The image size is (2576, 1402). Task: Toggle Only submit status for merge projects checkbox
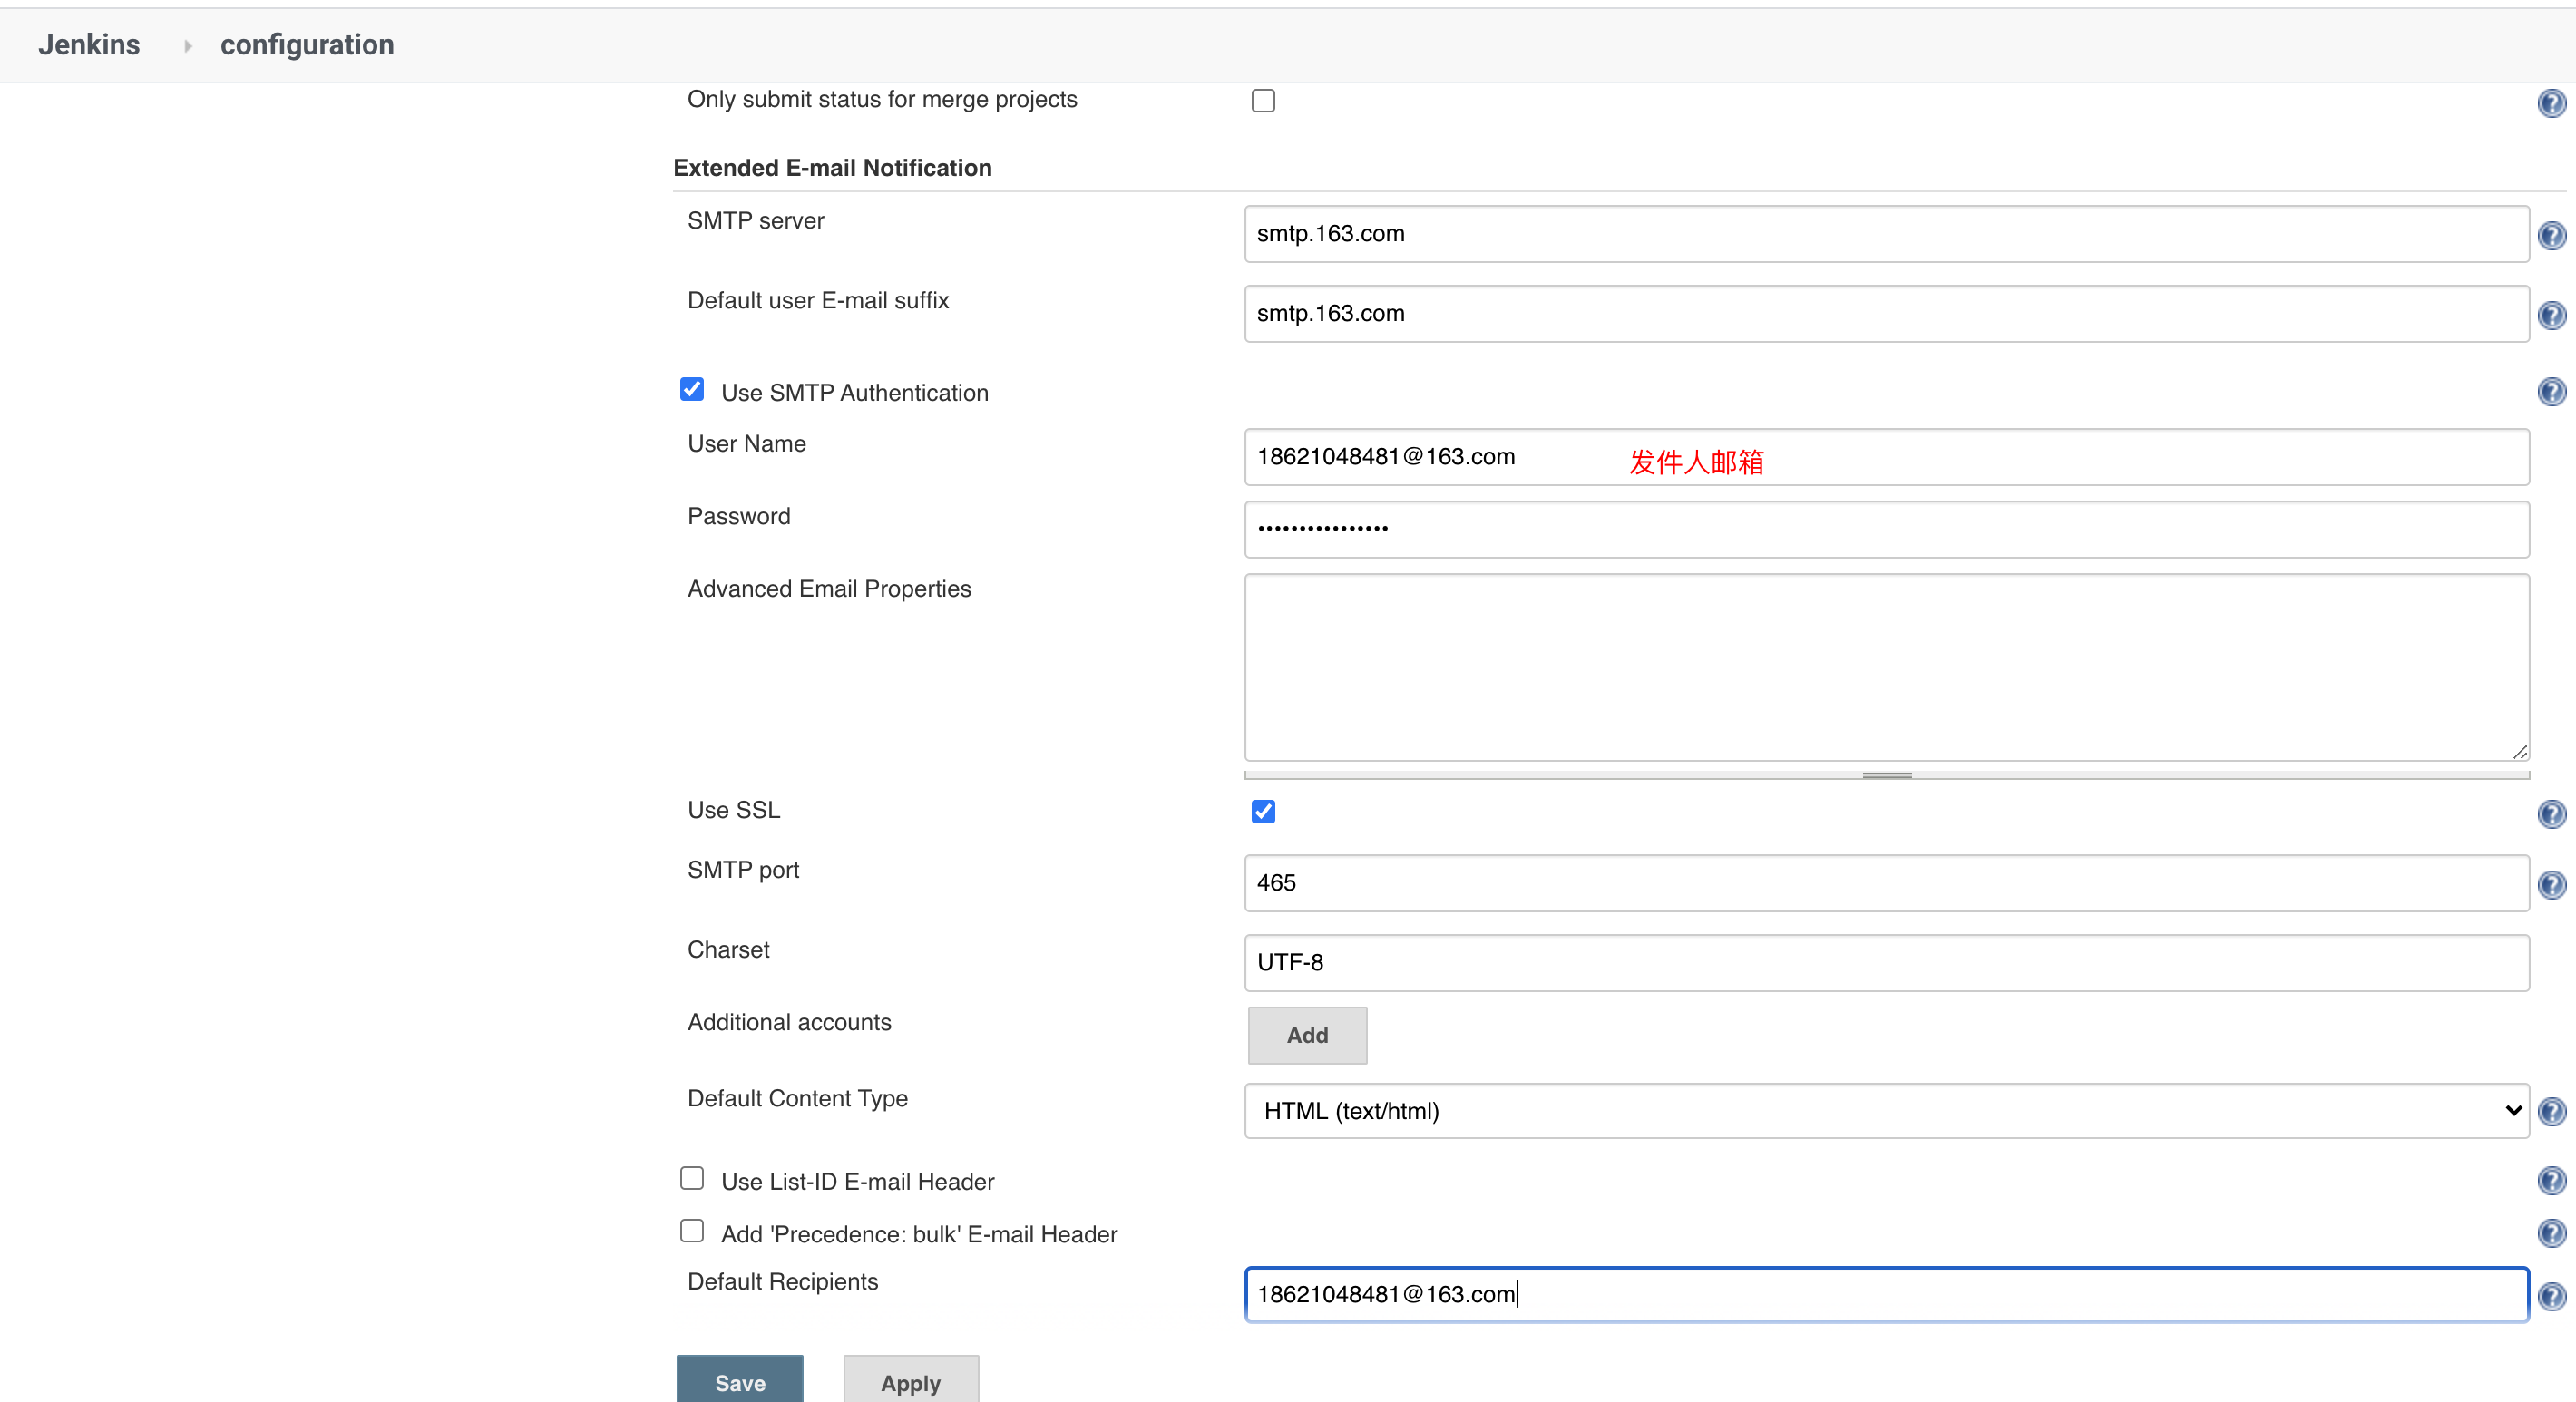pos(1263,101)
